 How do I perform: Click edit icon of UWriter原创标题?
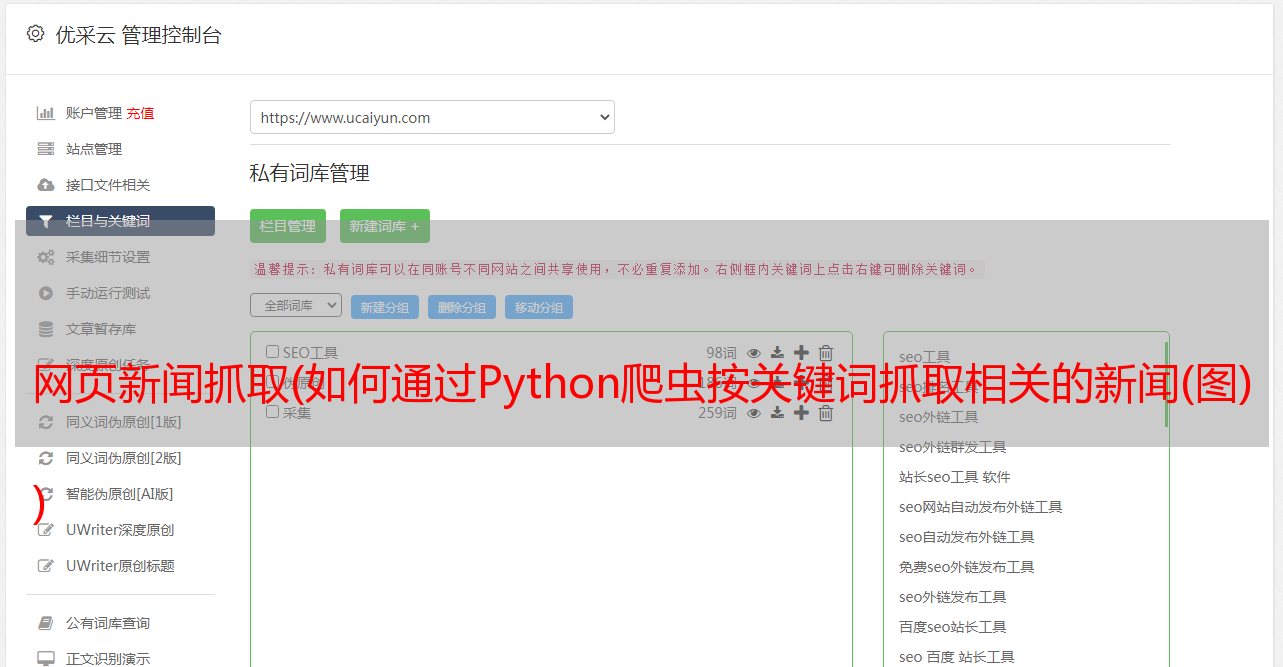click(46, 566)
